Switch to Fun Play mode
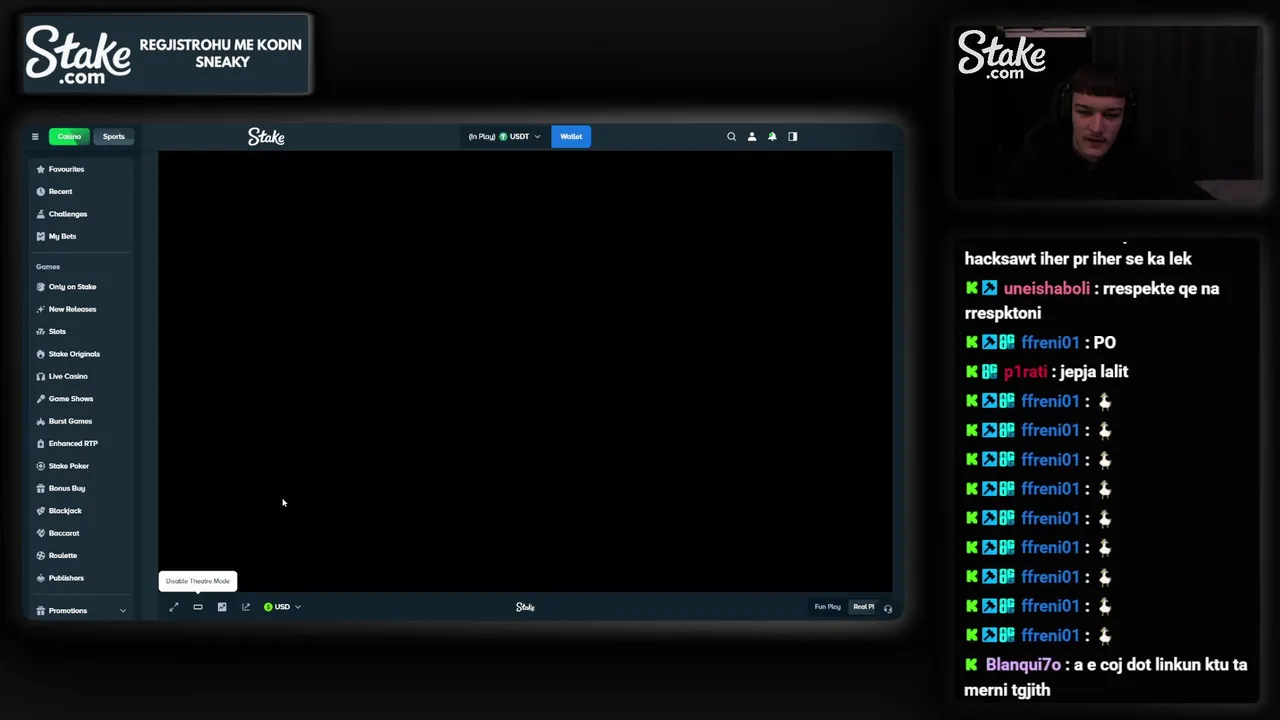The height and width of the screenshot is (720, 1280). point(827,607)
